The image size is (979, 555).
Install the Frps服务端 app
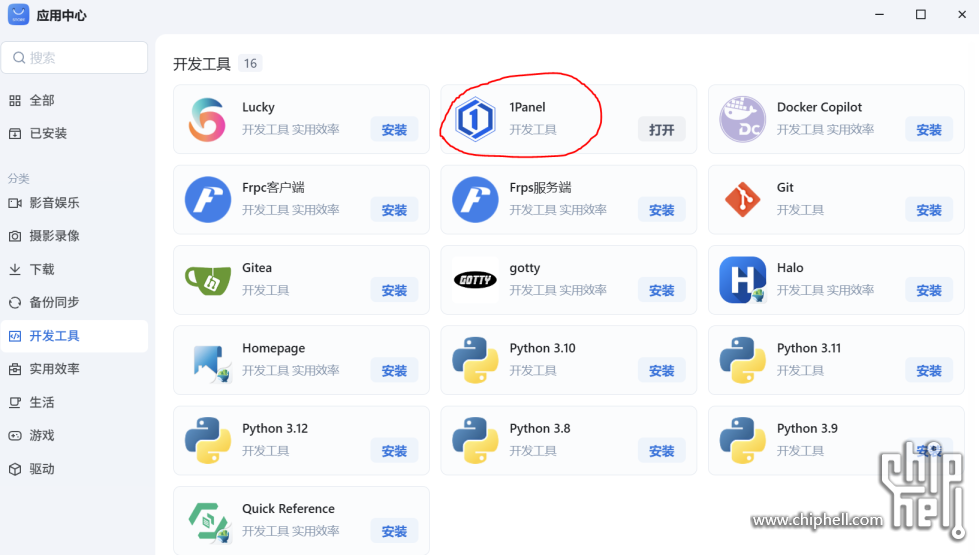pos(662,210)
